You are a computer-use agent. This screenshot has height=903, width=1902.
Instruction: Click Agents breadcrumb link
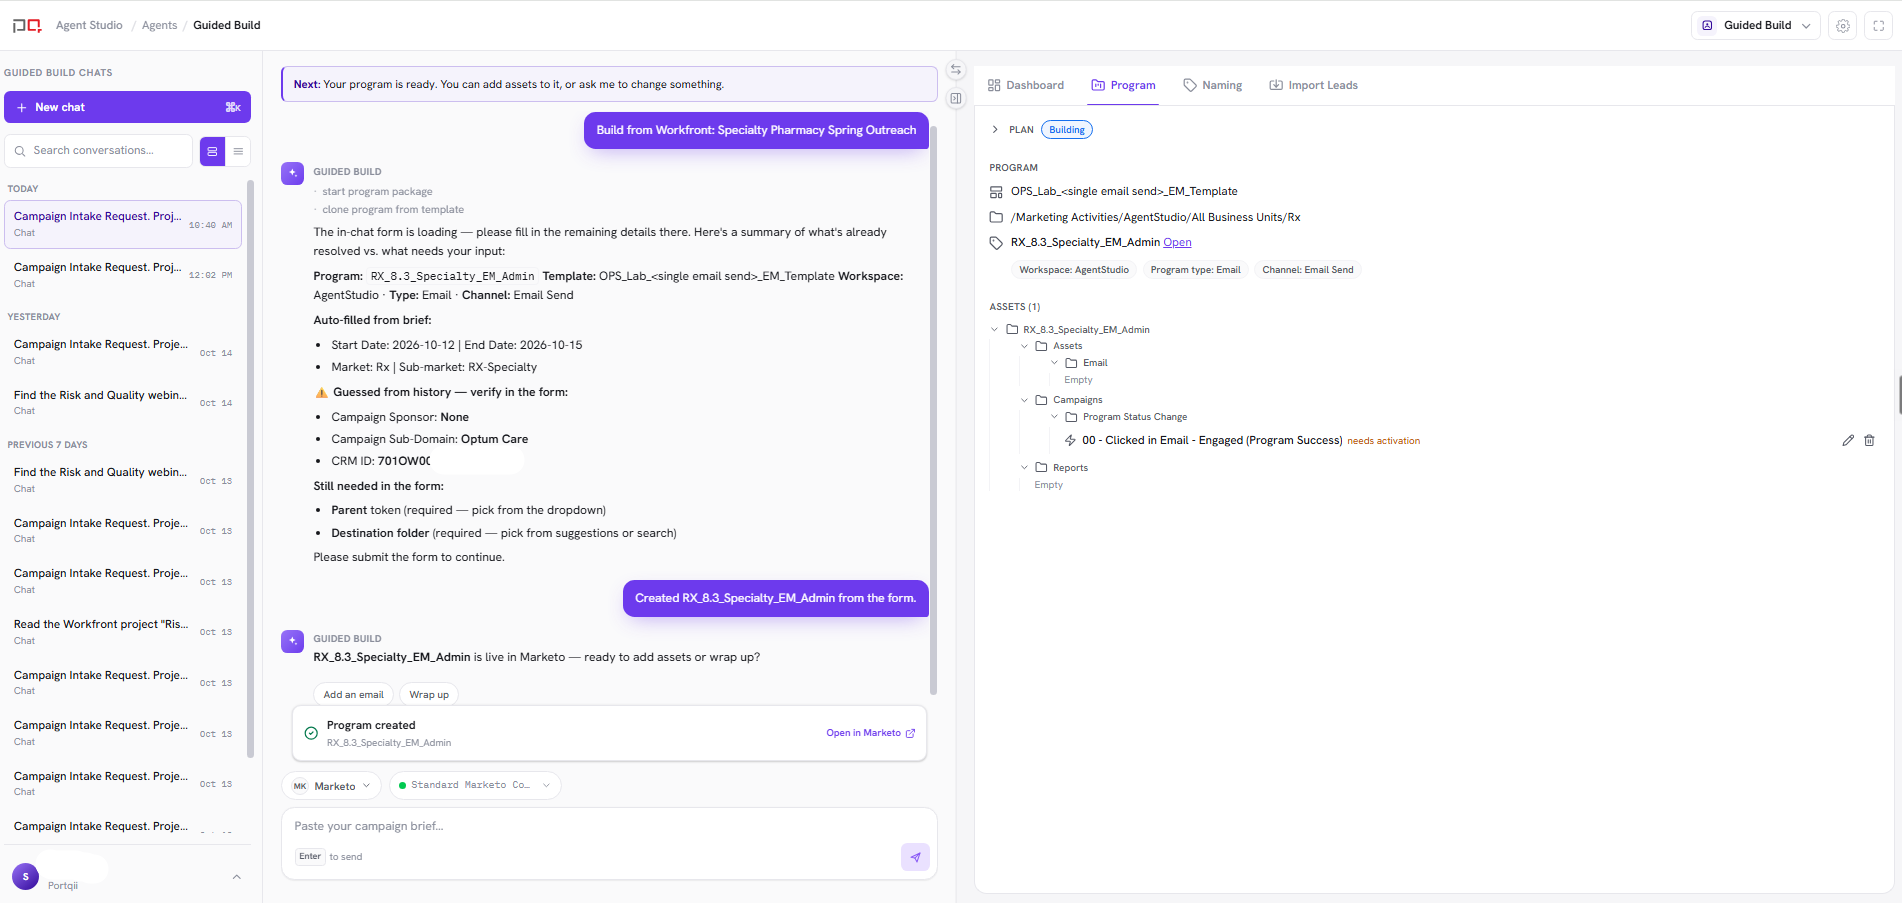point(159,26)
